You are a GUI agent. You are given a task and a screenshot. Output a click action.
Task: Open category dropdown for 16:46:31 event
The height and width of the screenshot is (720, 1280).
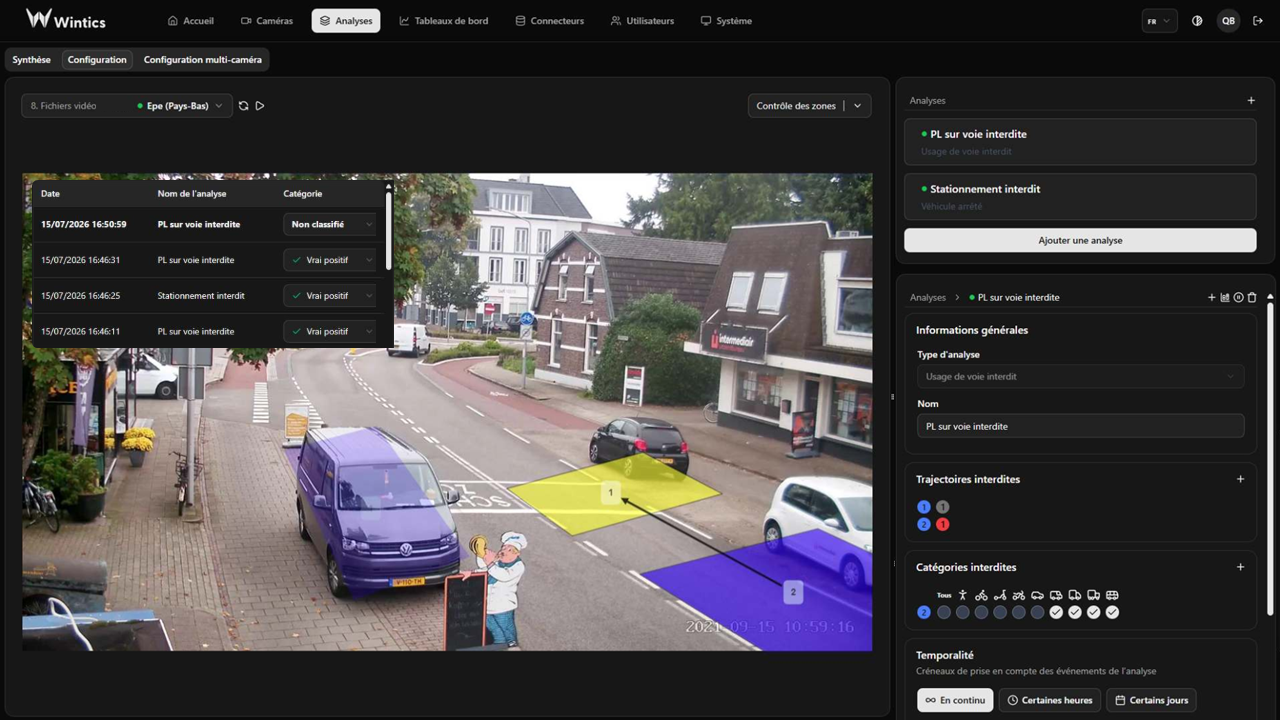pyautogui.click(x=329, y=260)
